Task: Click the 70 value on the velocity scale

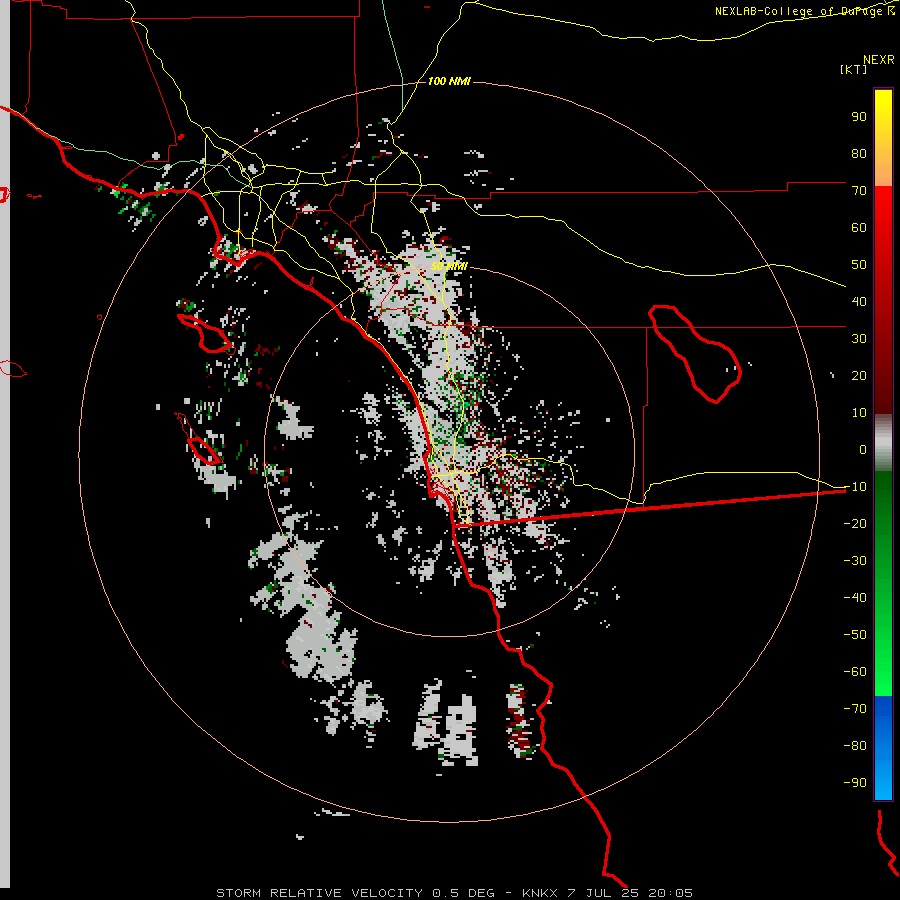Action: point(859,191)
